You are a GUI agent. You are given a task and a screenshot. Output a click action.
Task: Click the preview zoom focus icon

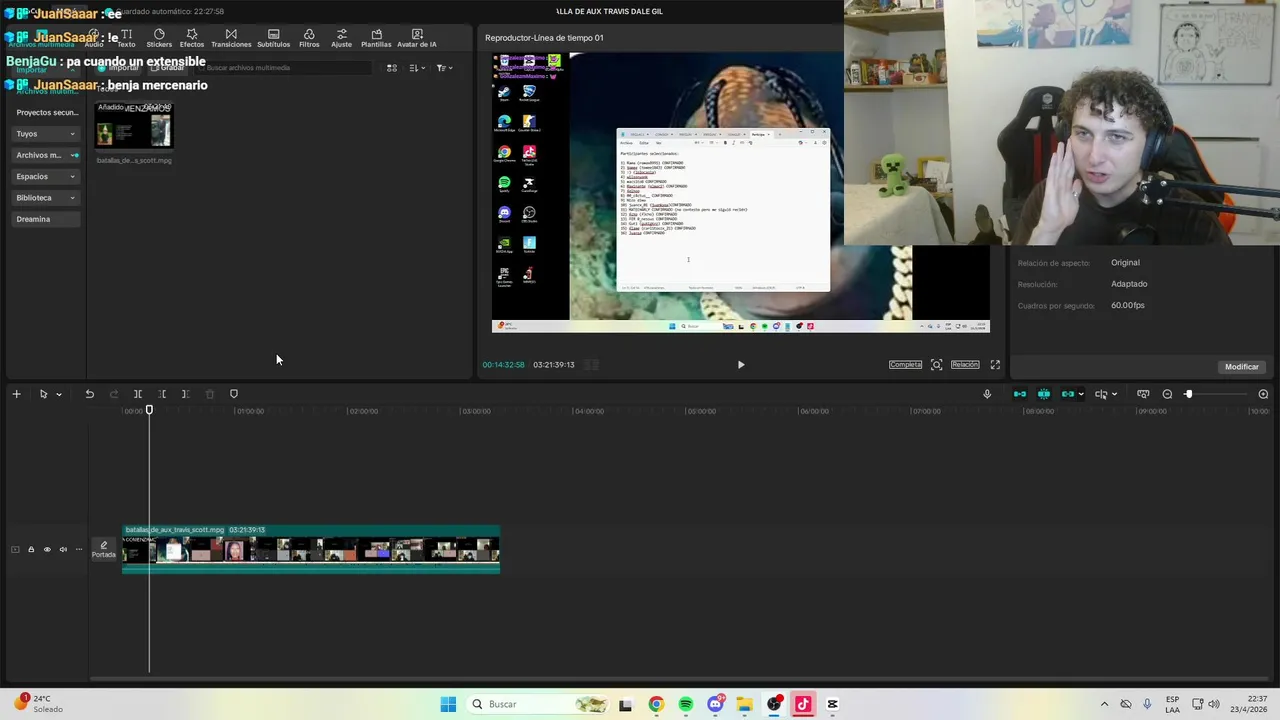pyautogui.click(x=936, y=365)
